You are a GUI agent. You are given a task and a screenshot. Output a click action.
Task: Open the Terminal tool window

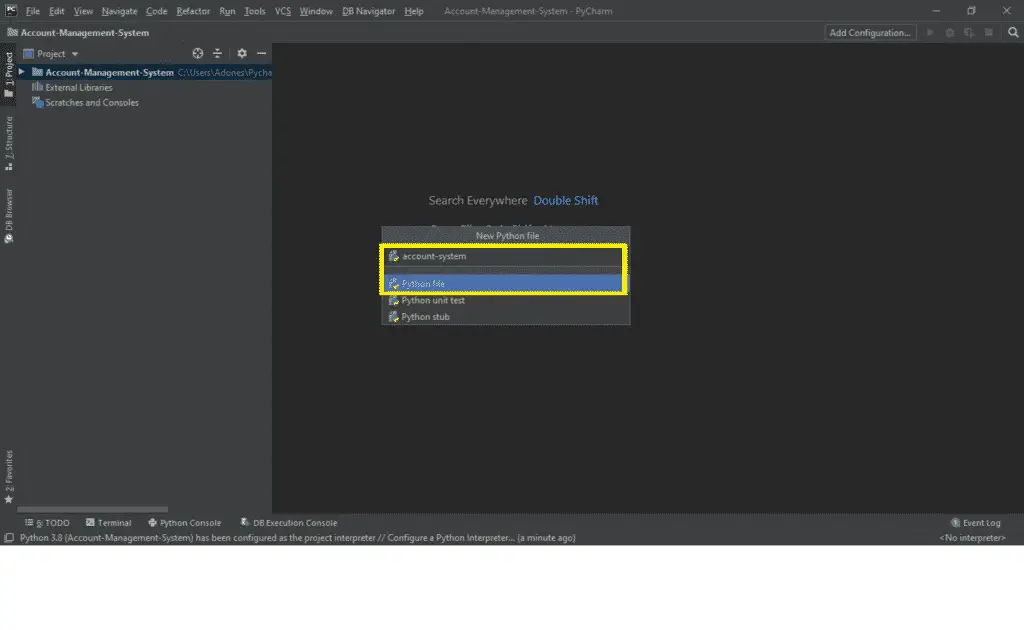[109, 522]
